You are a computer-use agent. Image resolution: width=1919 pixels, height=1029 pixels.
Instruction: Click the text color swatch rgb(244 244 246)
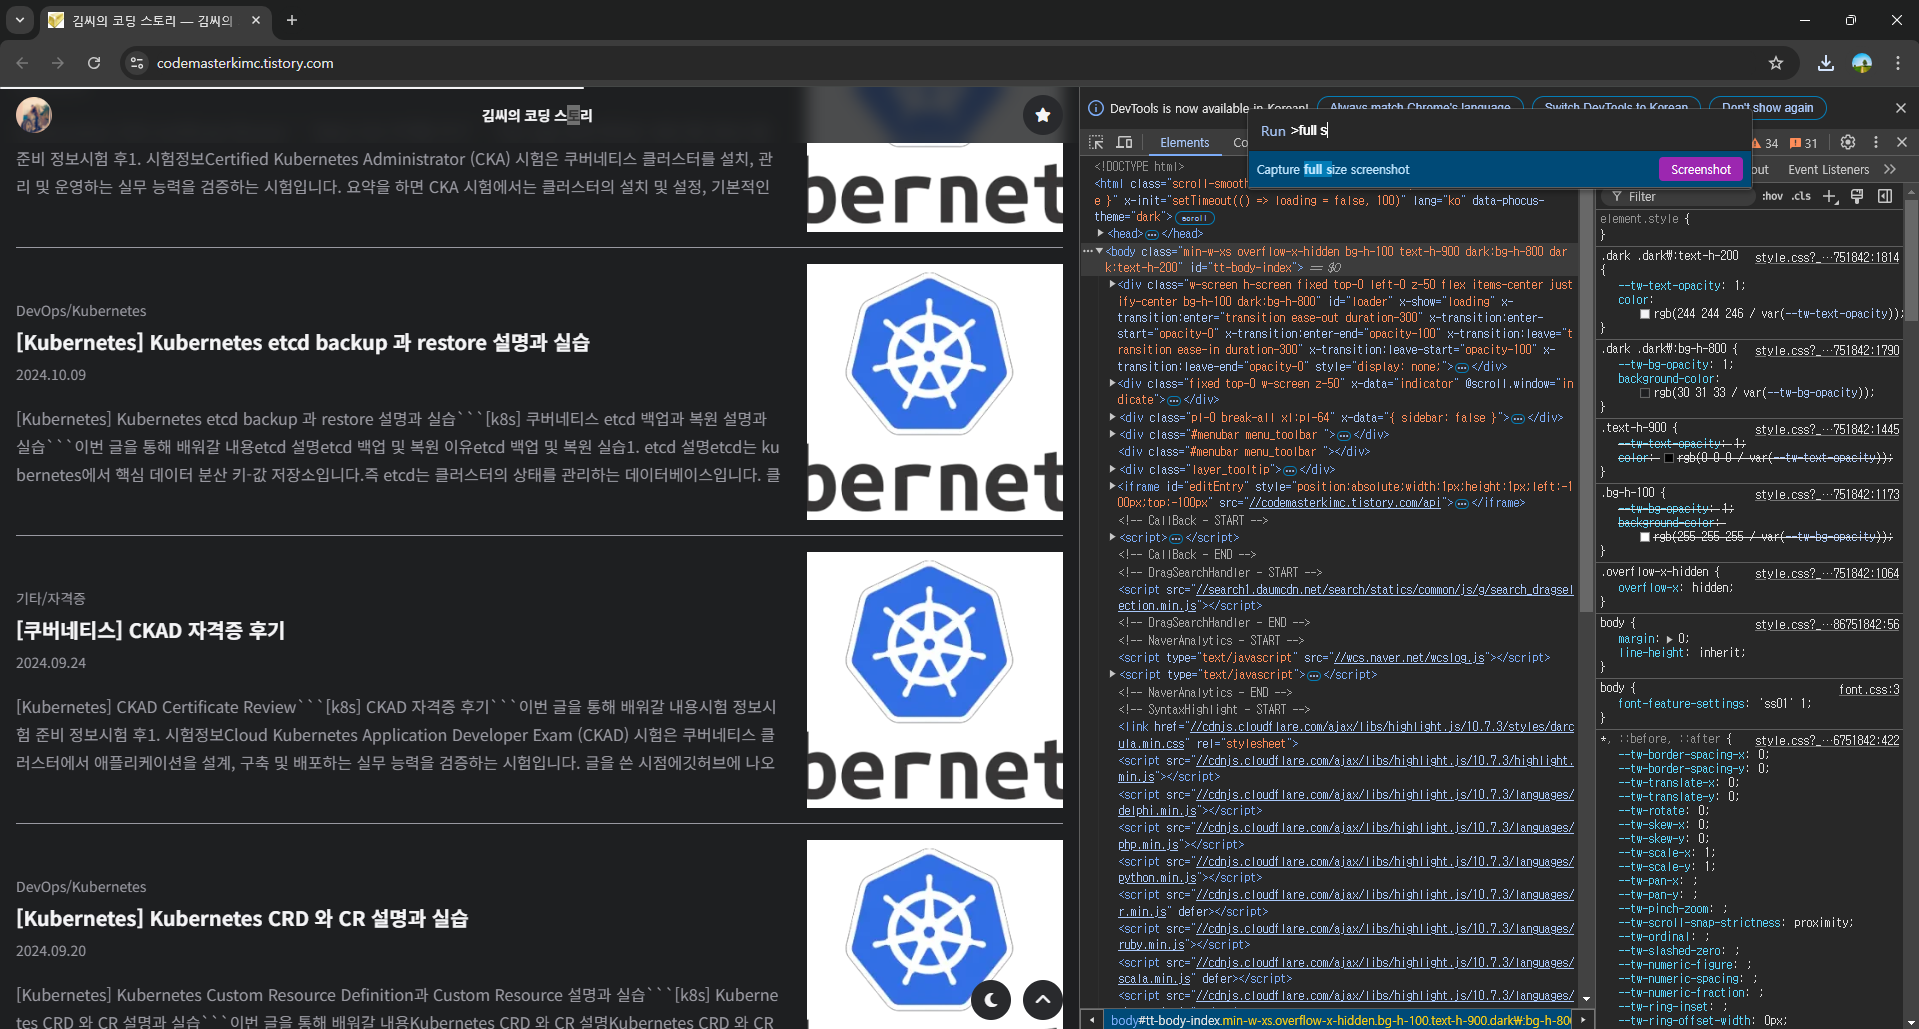click(1645, 314)
